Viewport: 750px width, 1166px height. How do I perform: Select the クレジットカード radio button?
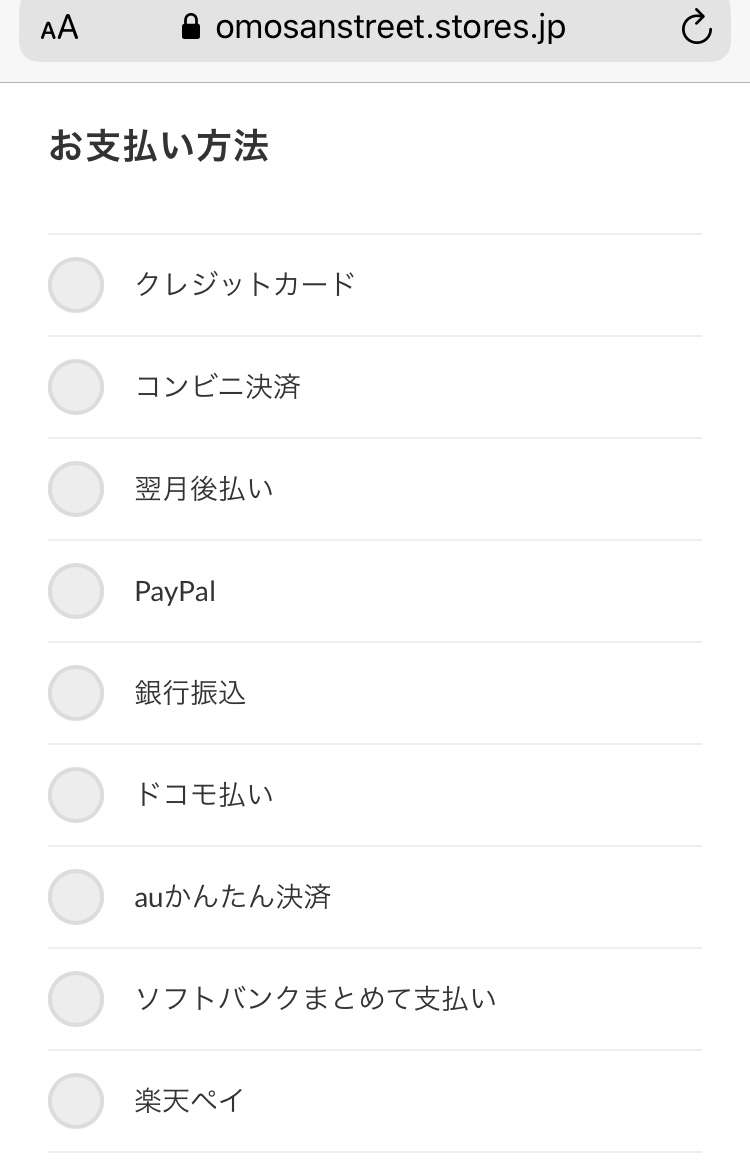pos(76,285)
